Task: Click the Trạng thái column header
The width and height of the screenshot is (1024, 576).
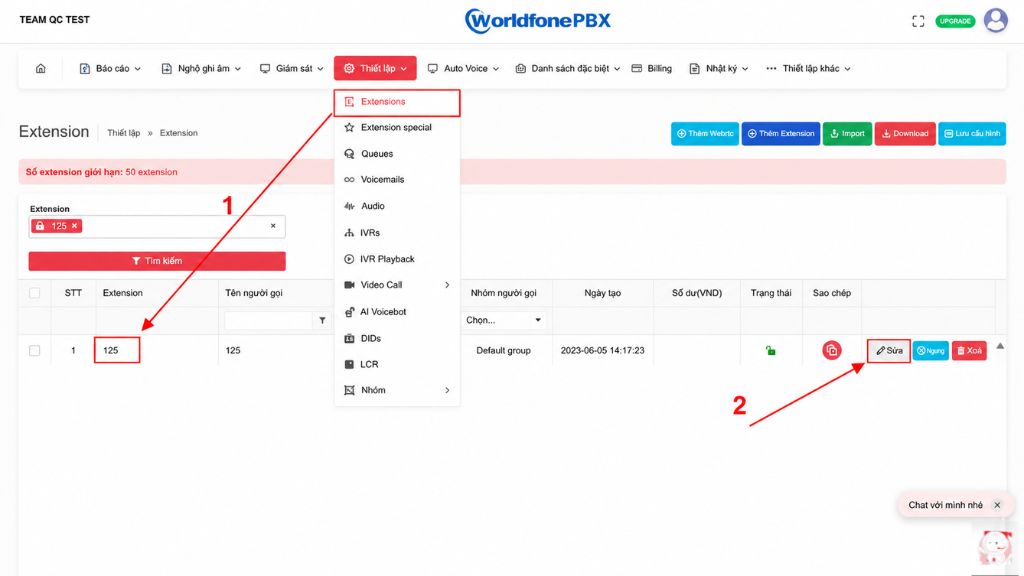Action: [x=771, y=293]
